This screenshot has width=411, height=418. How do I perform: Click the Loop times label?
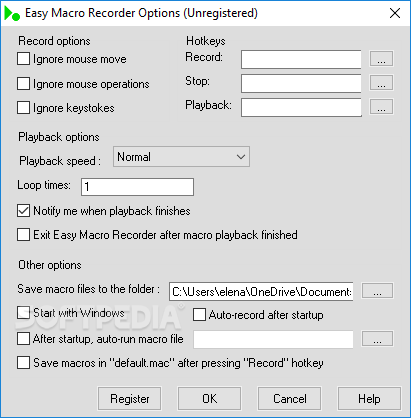click(x=44, y=185)
